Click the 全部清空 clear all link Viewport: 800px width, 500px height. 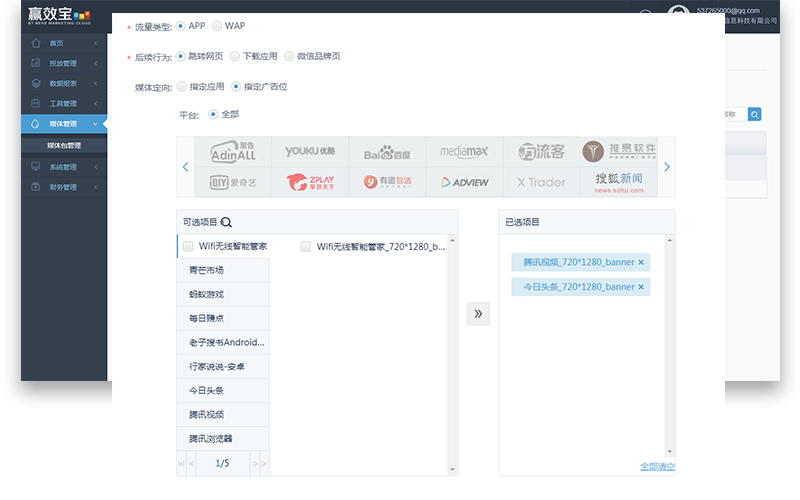tap(657, 466)
